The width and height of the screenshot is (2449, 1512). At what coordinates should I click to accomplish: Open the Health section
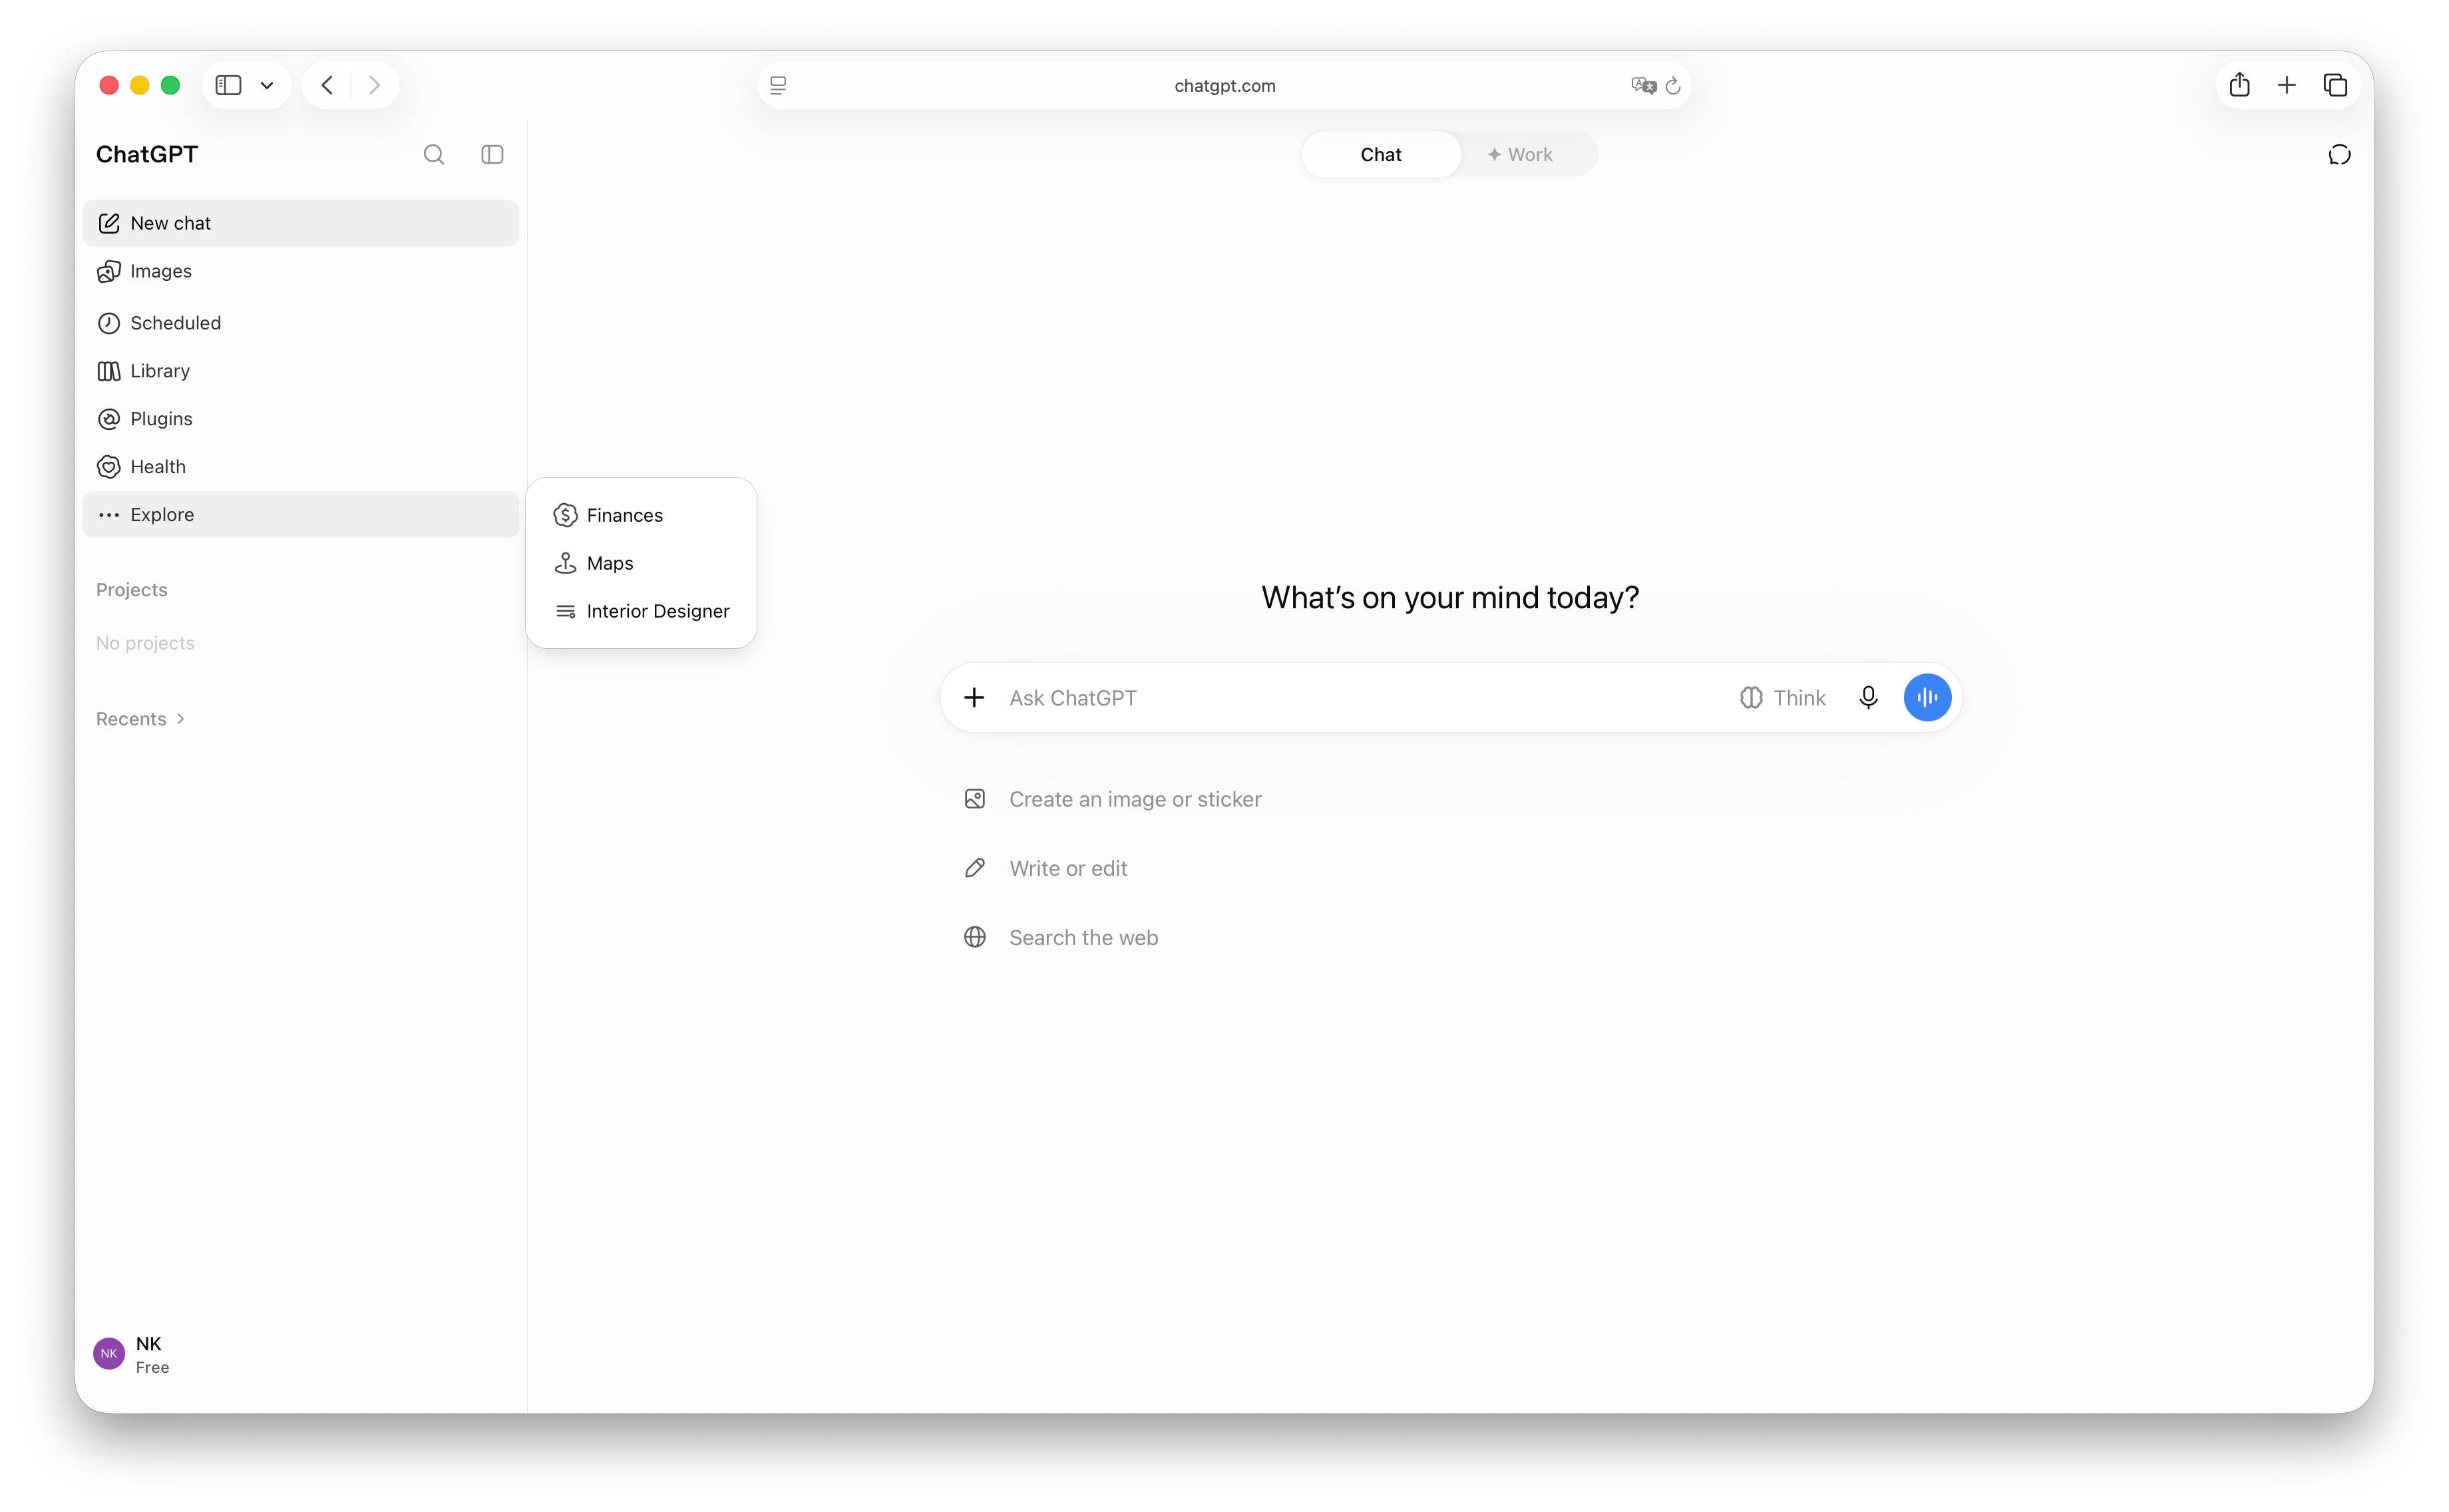click(300, 467)
